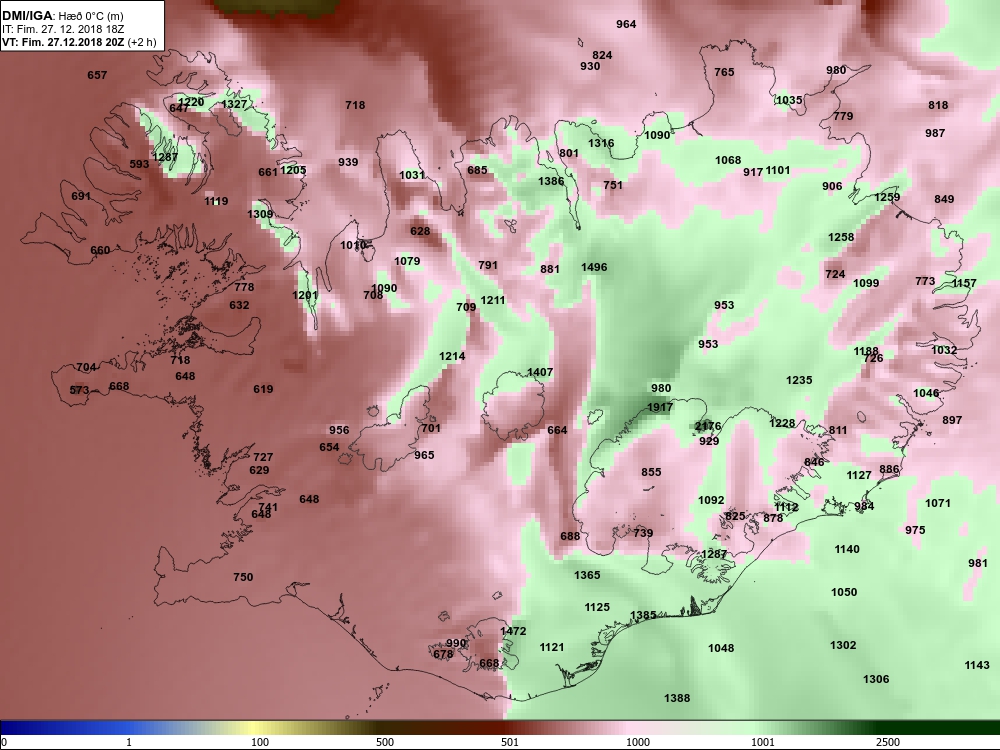Select the value 691

(x=81, y=196)
